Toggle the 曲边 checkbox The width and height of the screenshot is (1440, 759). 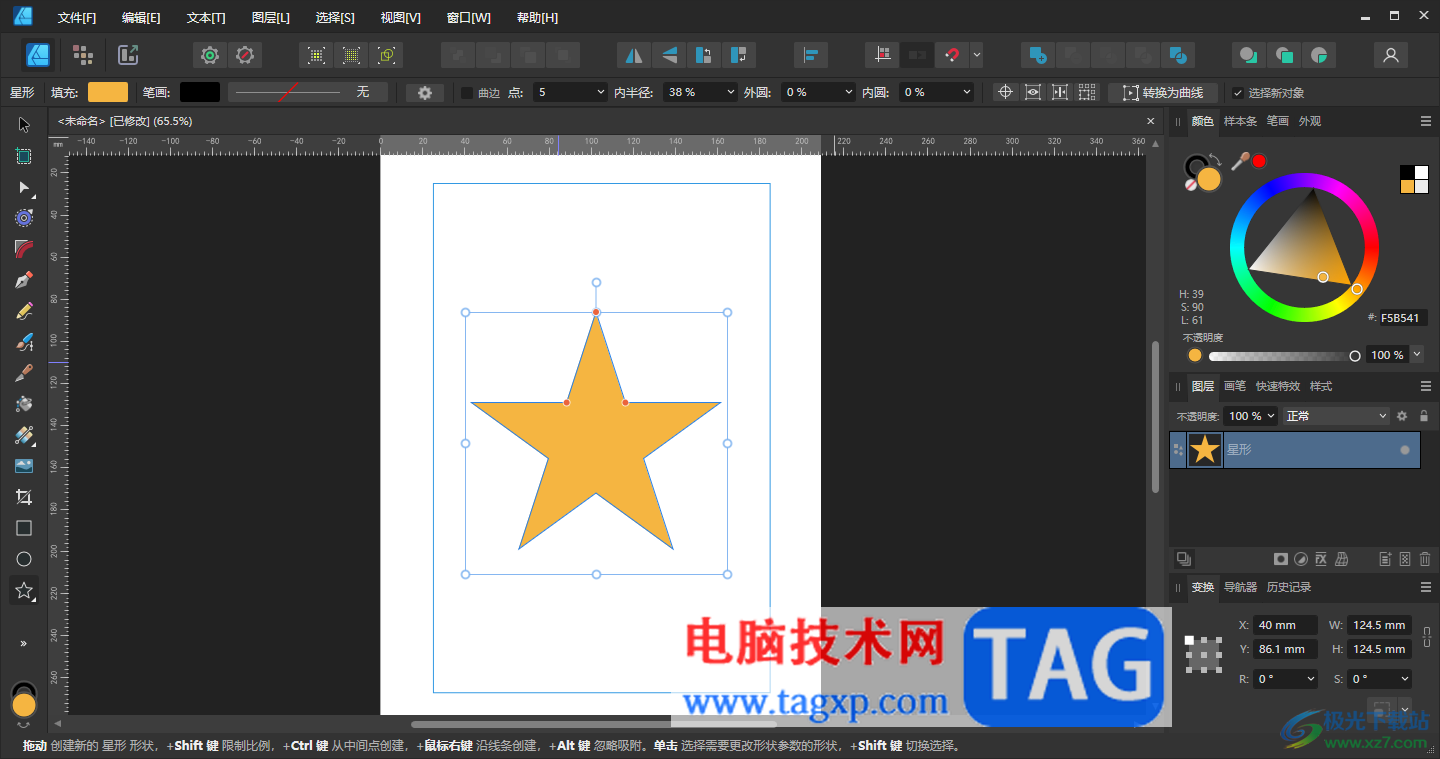tap(466, 93)
